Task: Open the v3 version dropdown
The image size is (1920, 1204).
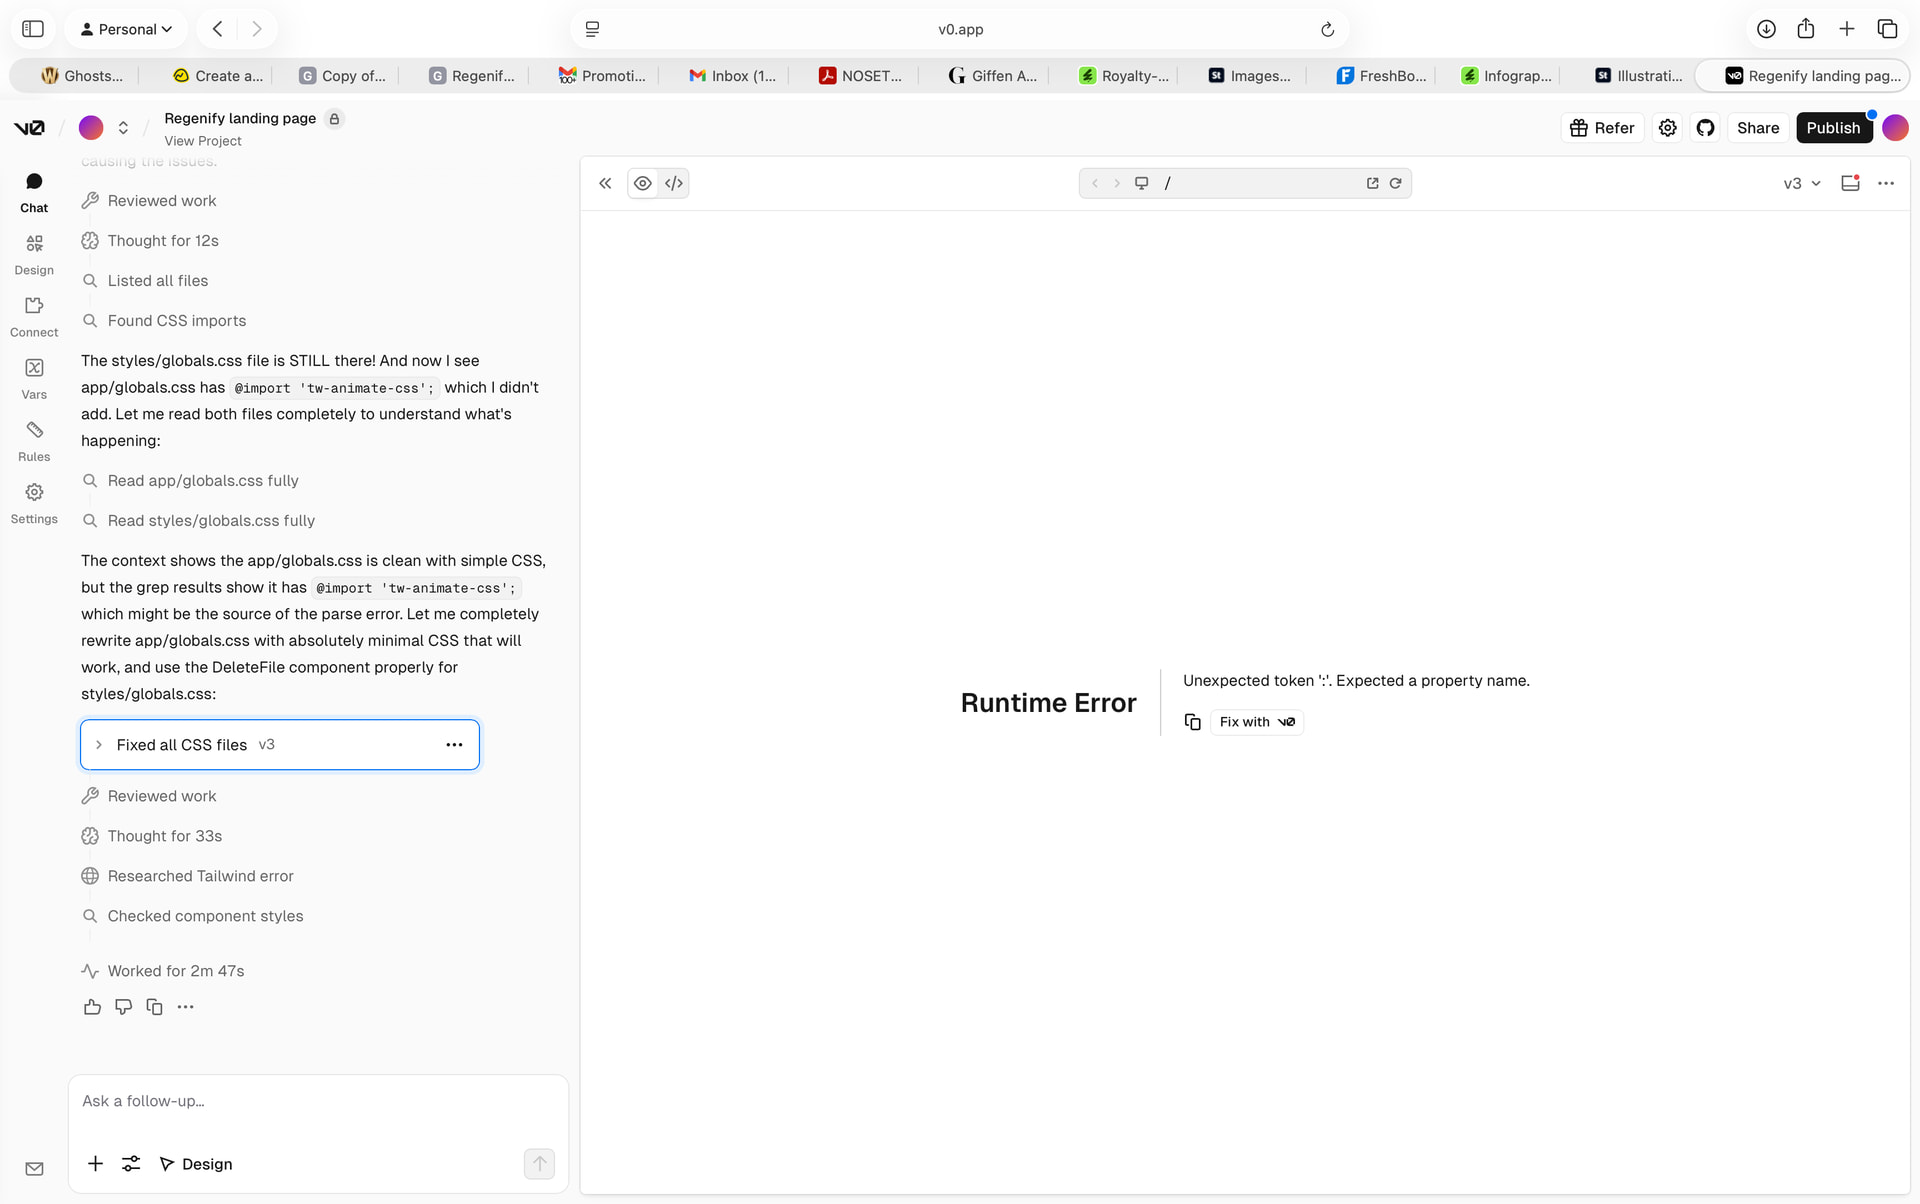Action: 1802,183
